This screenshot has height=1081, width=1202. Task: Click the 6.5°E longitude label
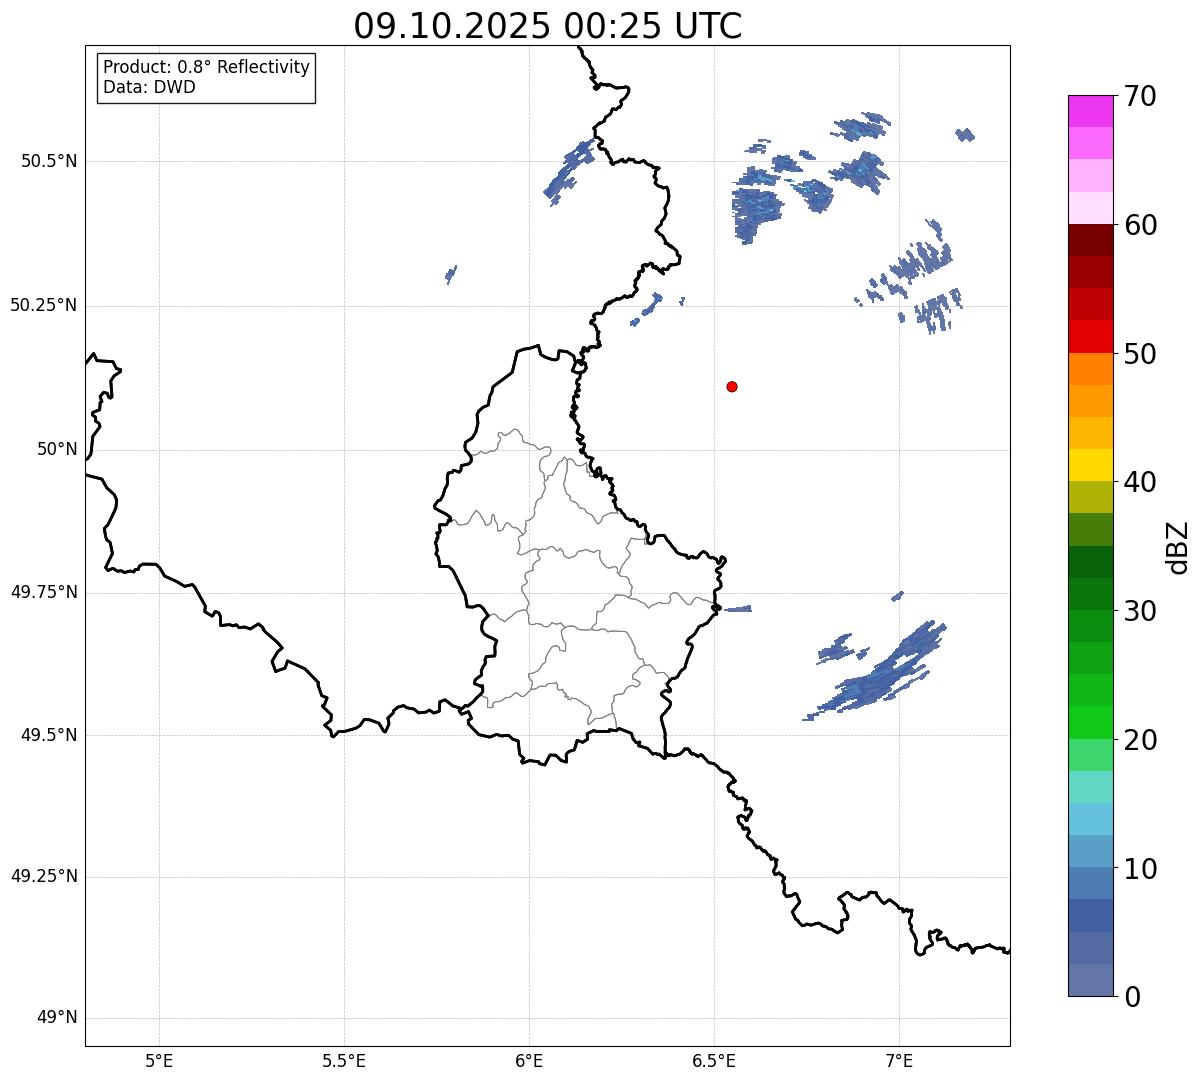(714, 1060)
